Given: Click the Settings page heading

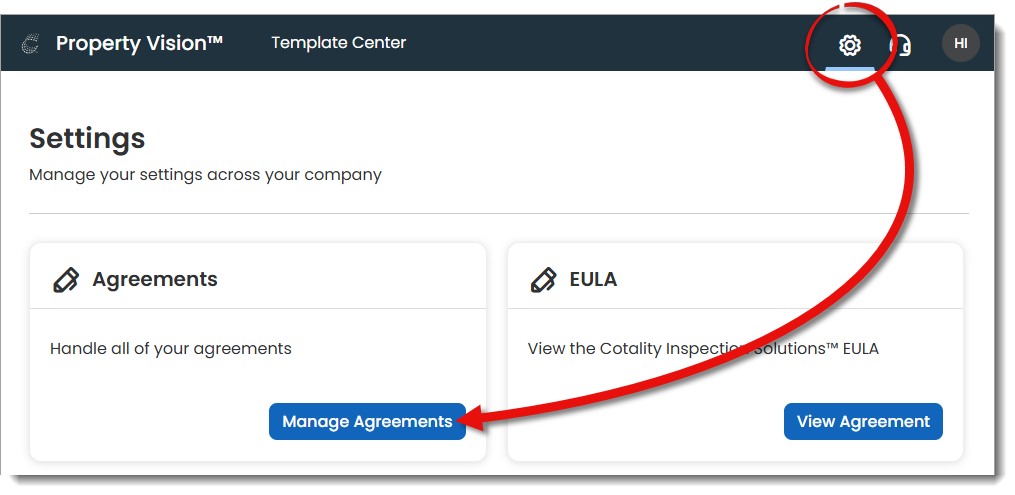Looking at the screenshot, I should click(x=87, y=138).
